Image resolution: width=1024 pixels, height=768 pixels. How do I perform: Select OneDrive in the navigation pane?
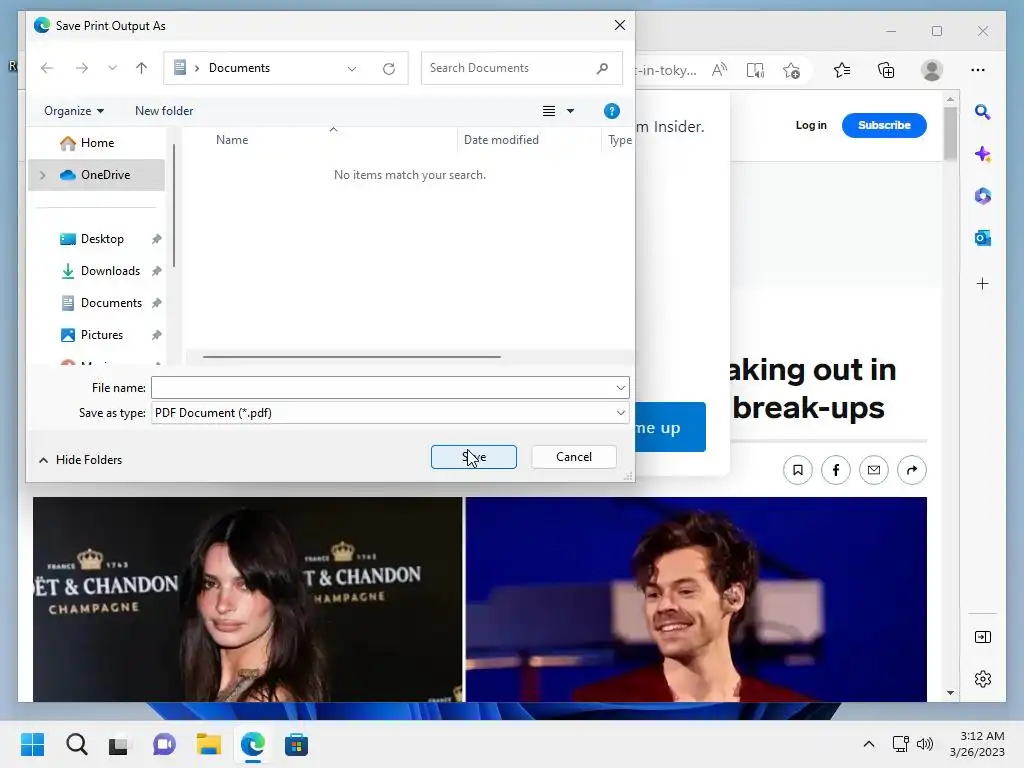click(x=96, y=175)
